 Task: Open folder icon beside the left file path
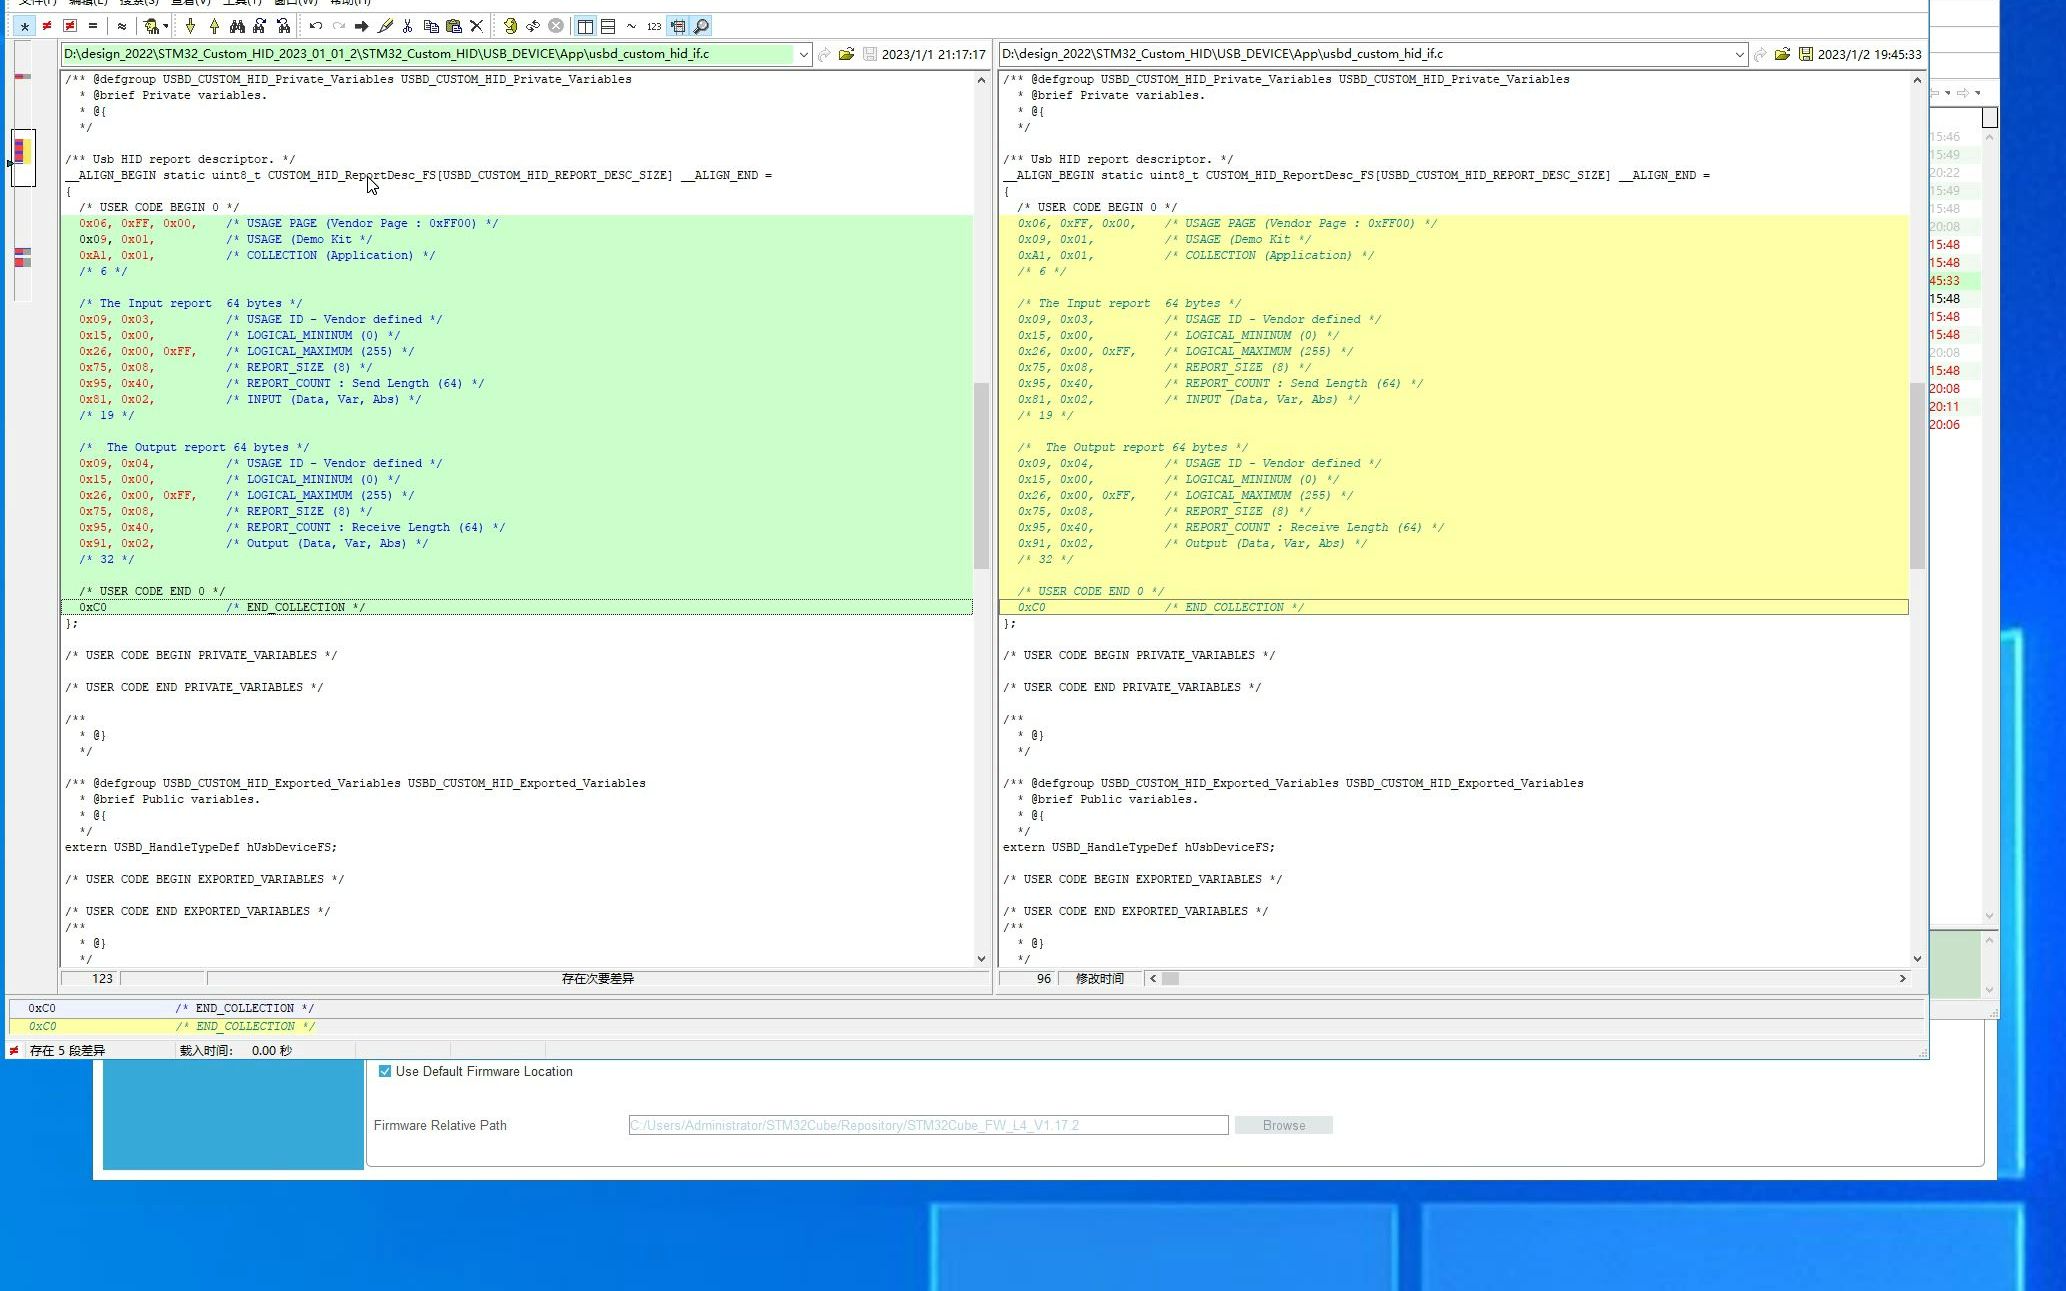point(846,54)
